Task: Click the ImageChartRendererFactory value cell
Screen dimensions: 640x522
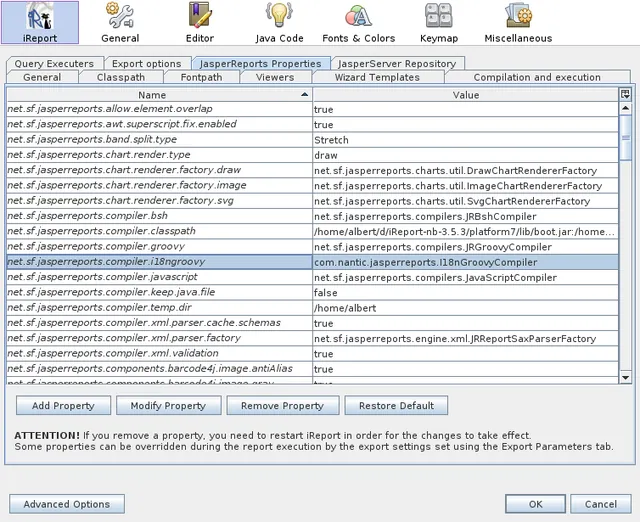Action: [466, 185]
